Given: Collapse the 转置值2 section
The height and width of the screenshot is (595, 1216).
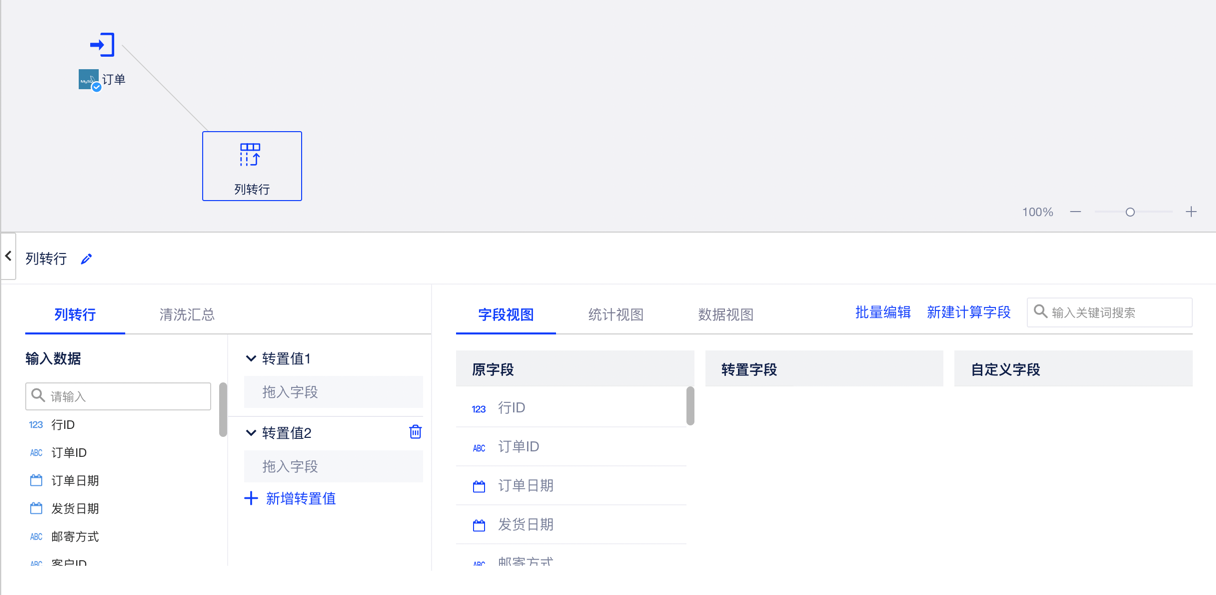Looking at the screenshot, I should [251, 433].
